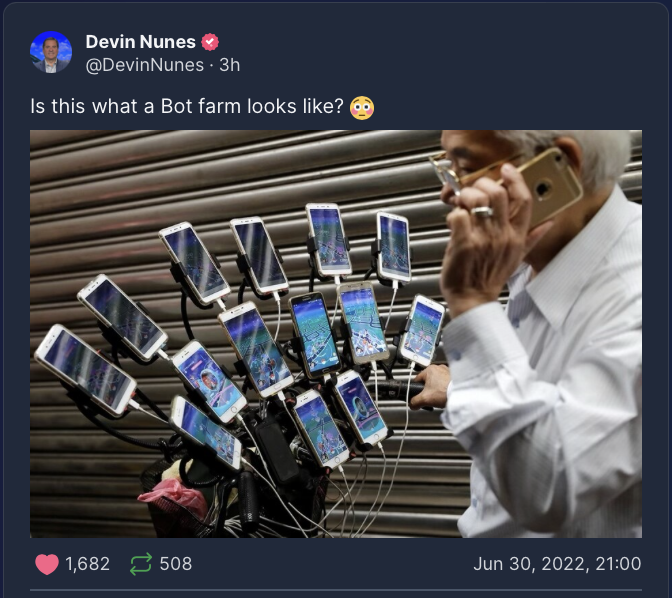Click the bicycle handlebar grip in photo
The image size is (672, 598).
(396, 389)
